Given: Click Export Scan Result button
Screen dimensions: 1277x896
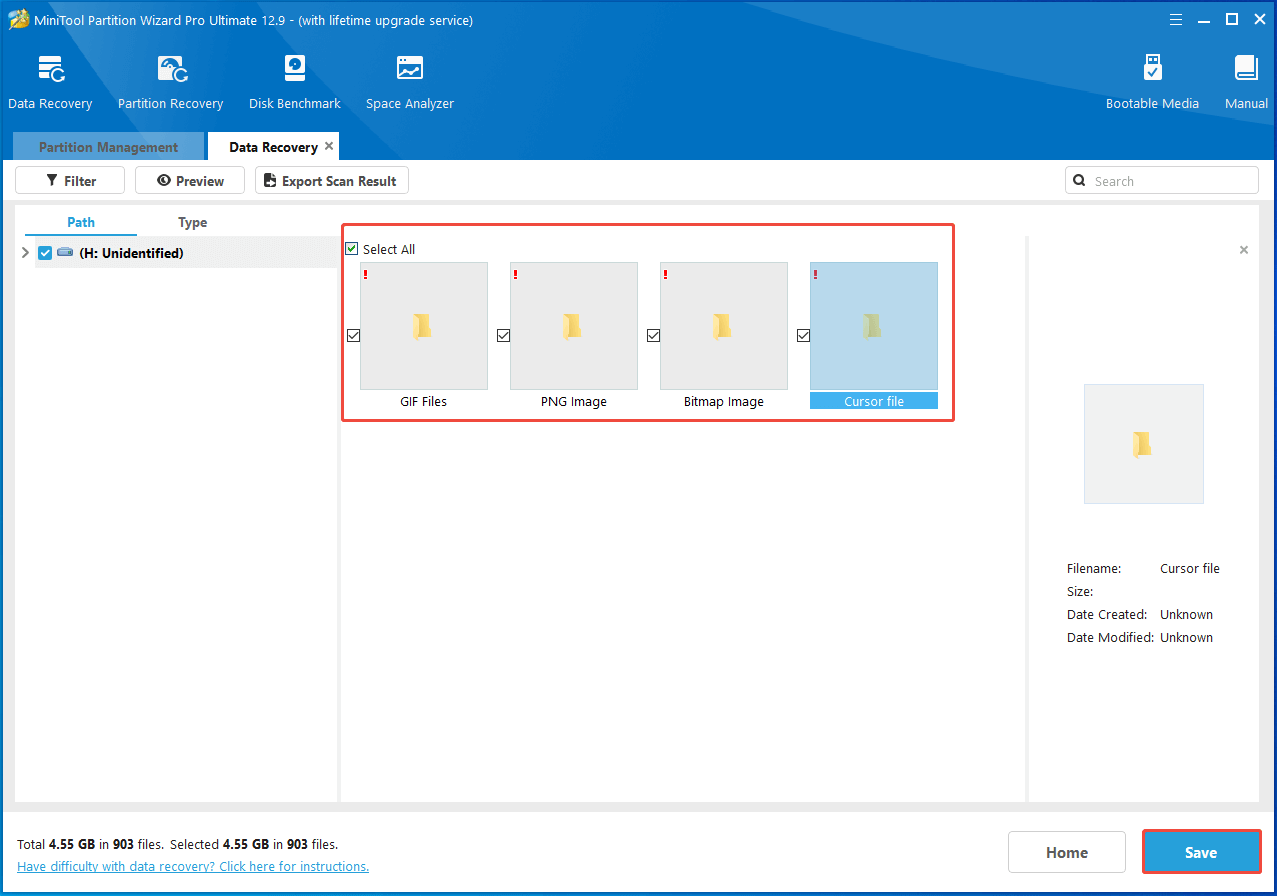Looking at the screenshot, I should (332, 180).
